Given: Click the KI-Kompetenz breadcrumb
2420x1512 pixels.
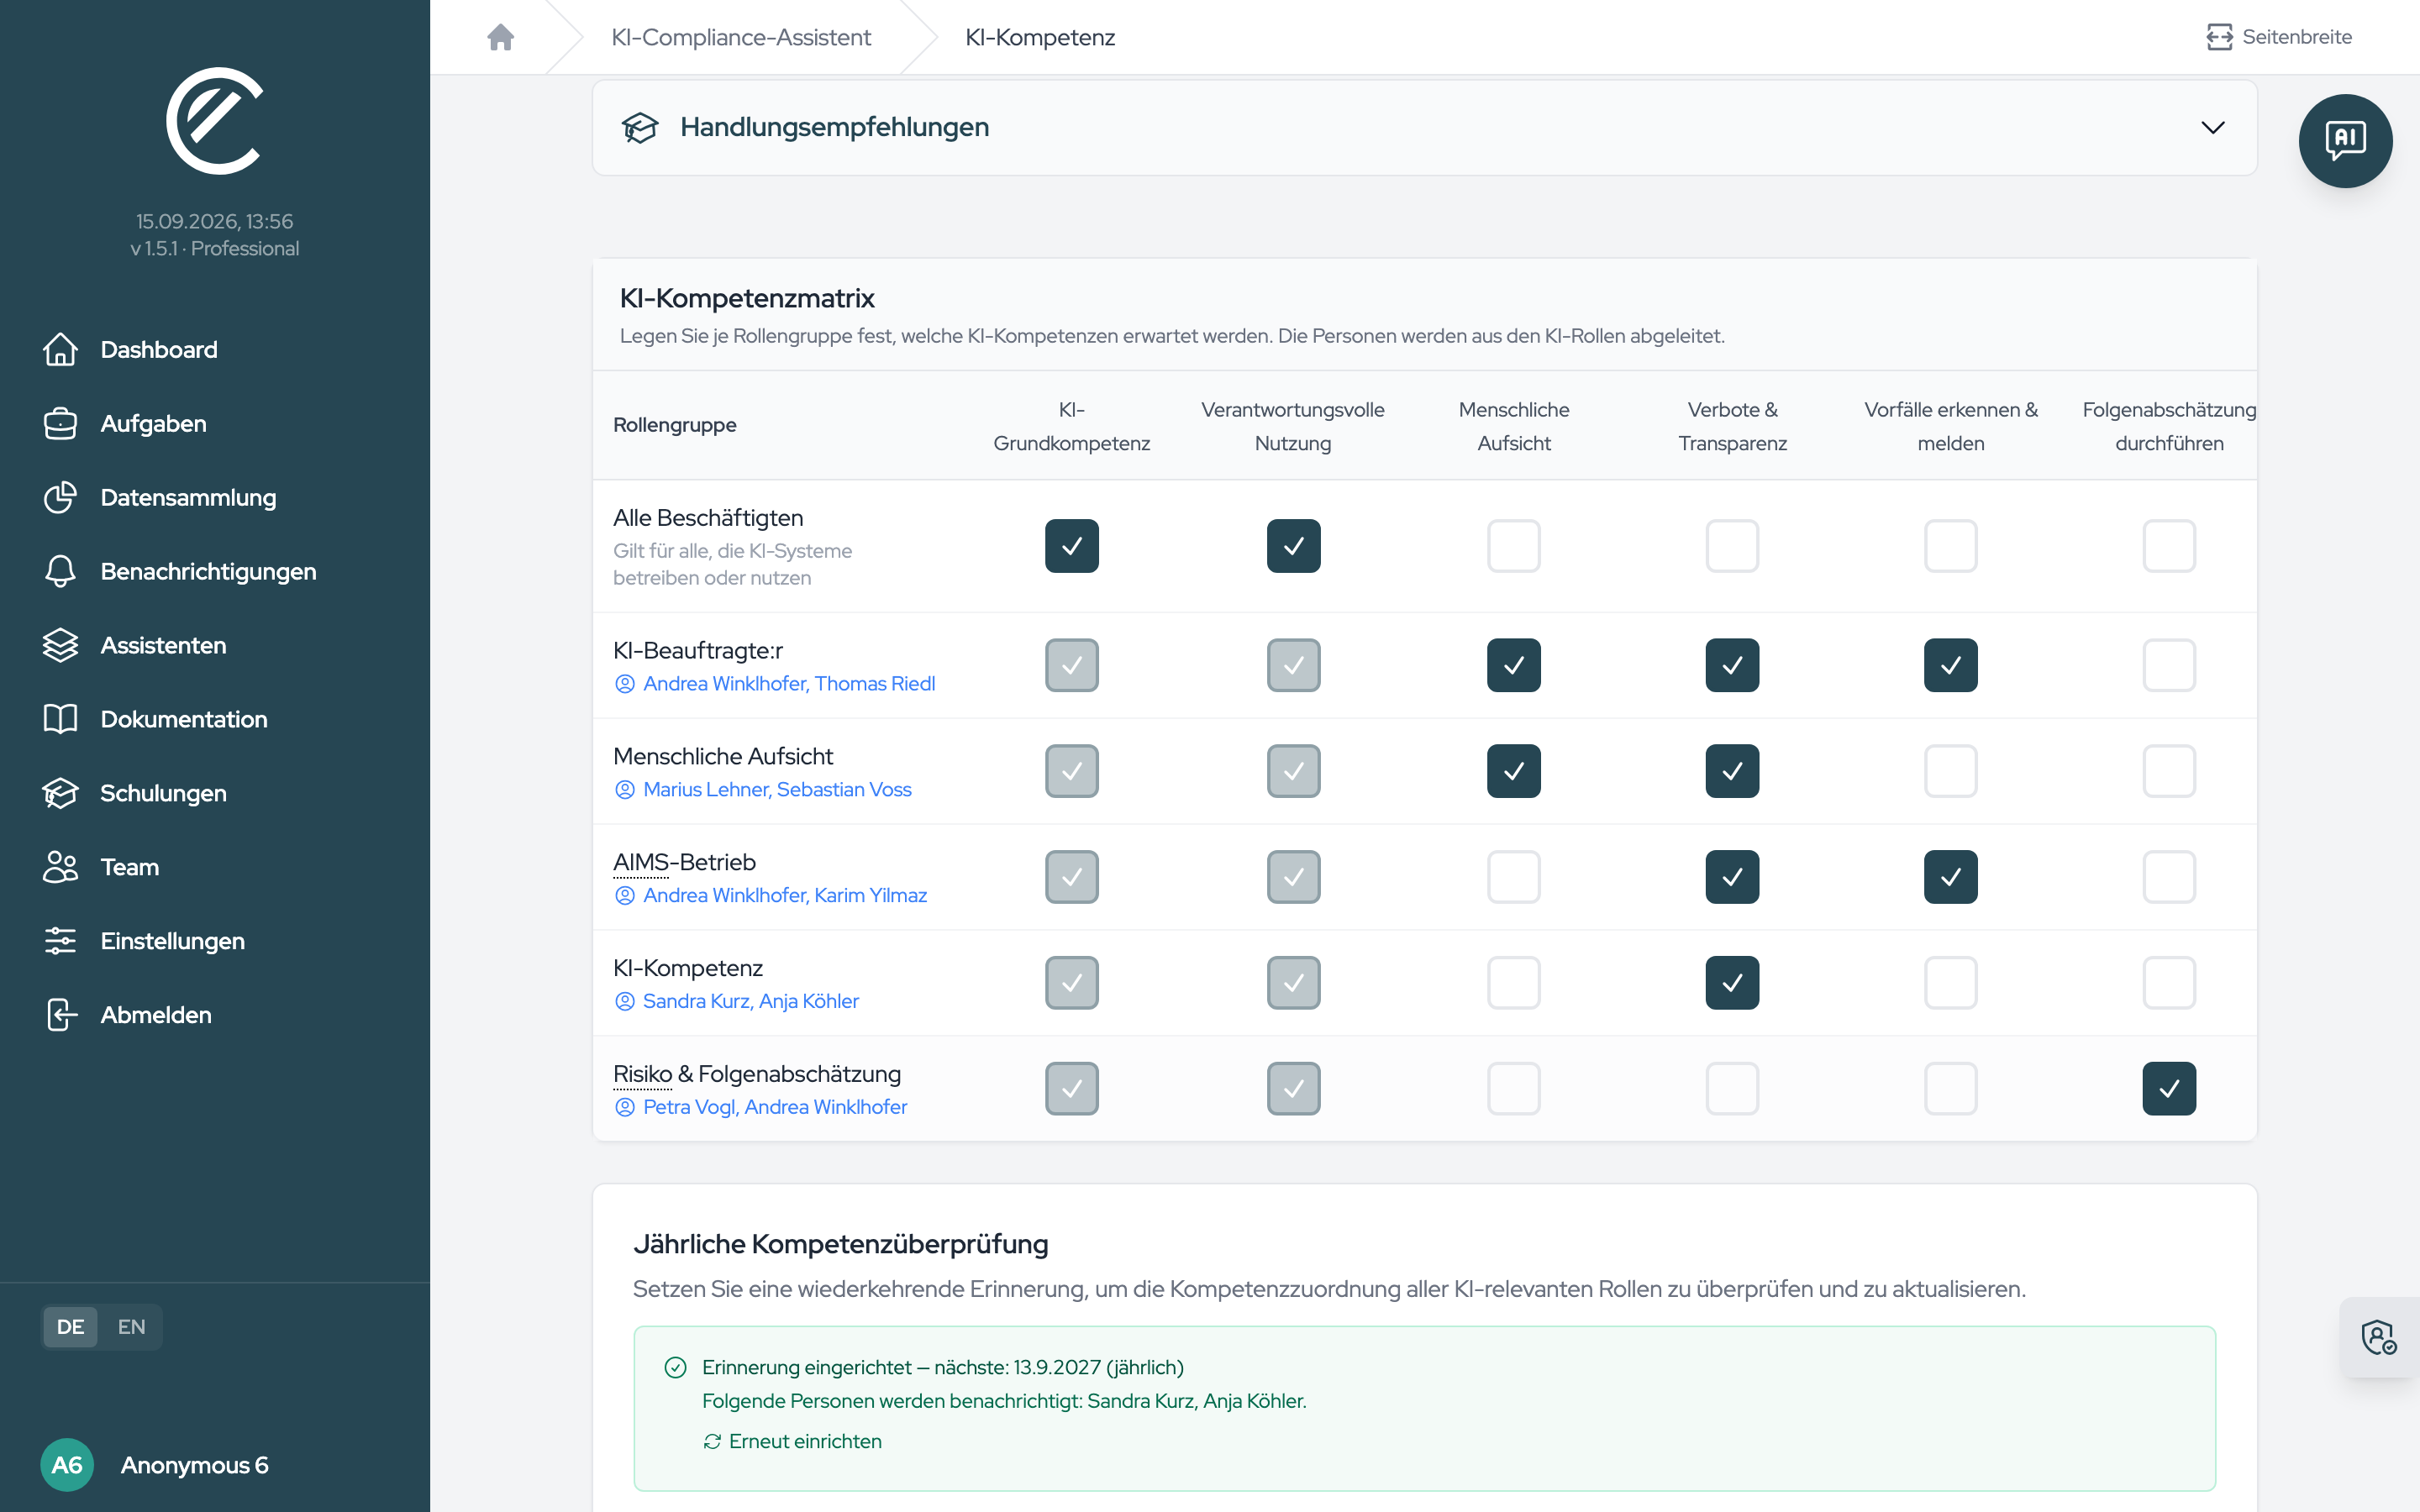Looking at the screenshot, I should [x=1040, y=37].
